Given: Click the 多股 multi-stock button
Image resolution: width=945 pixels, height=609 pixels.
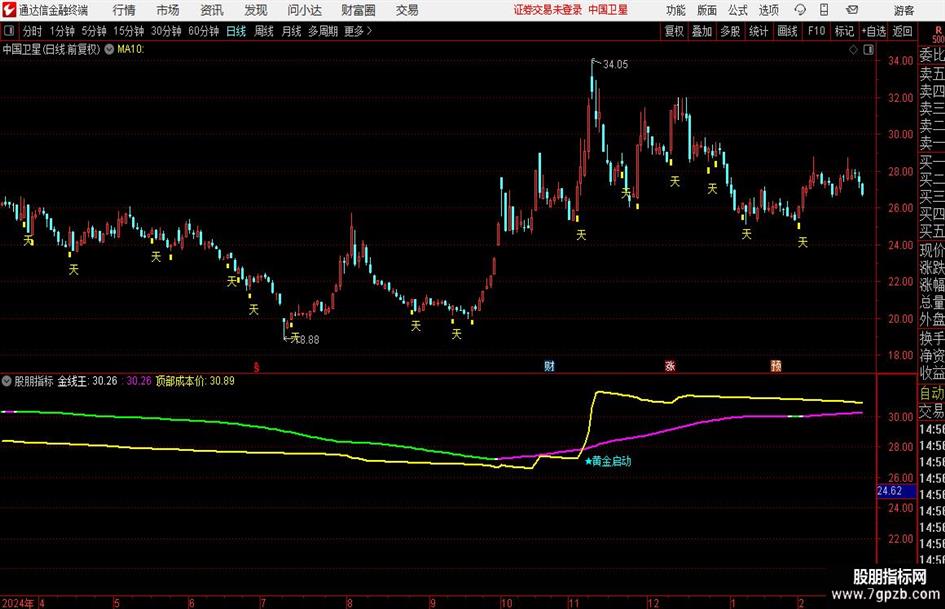Looking at the screenshot, I should click(730, 31).
